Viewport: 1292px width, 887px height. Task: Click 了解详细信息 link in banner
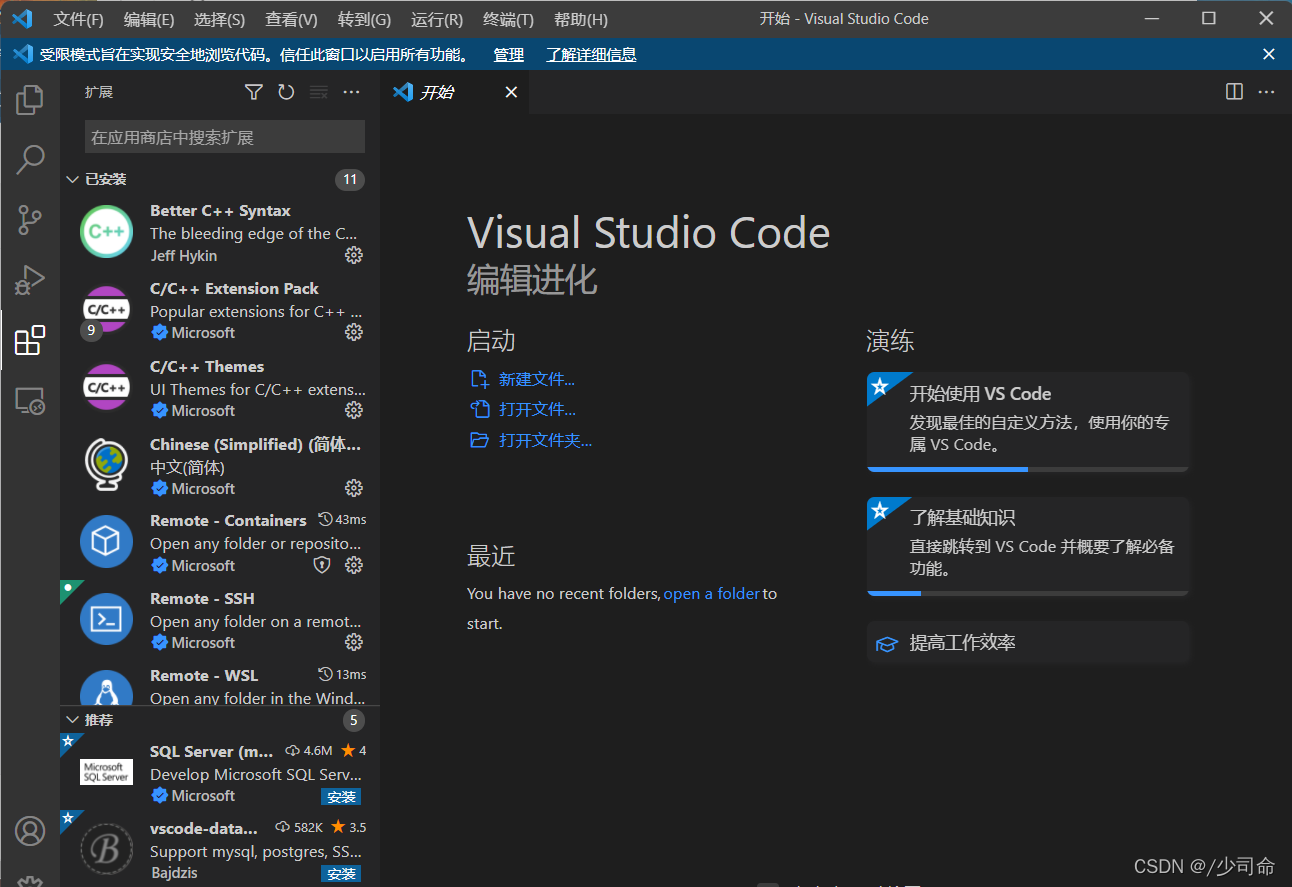click(591, 54)
